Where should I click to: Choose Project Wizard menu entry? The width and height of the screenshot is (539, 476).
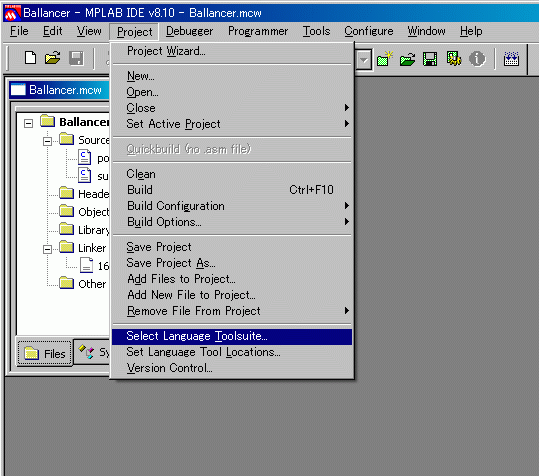pos(232,51)
